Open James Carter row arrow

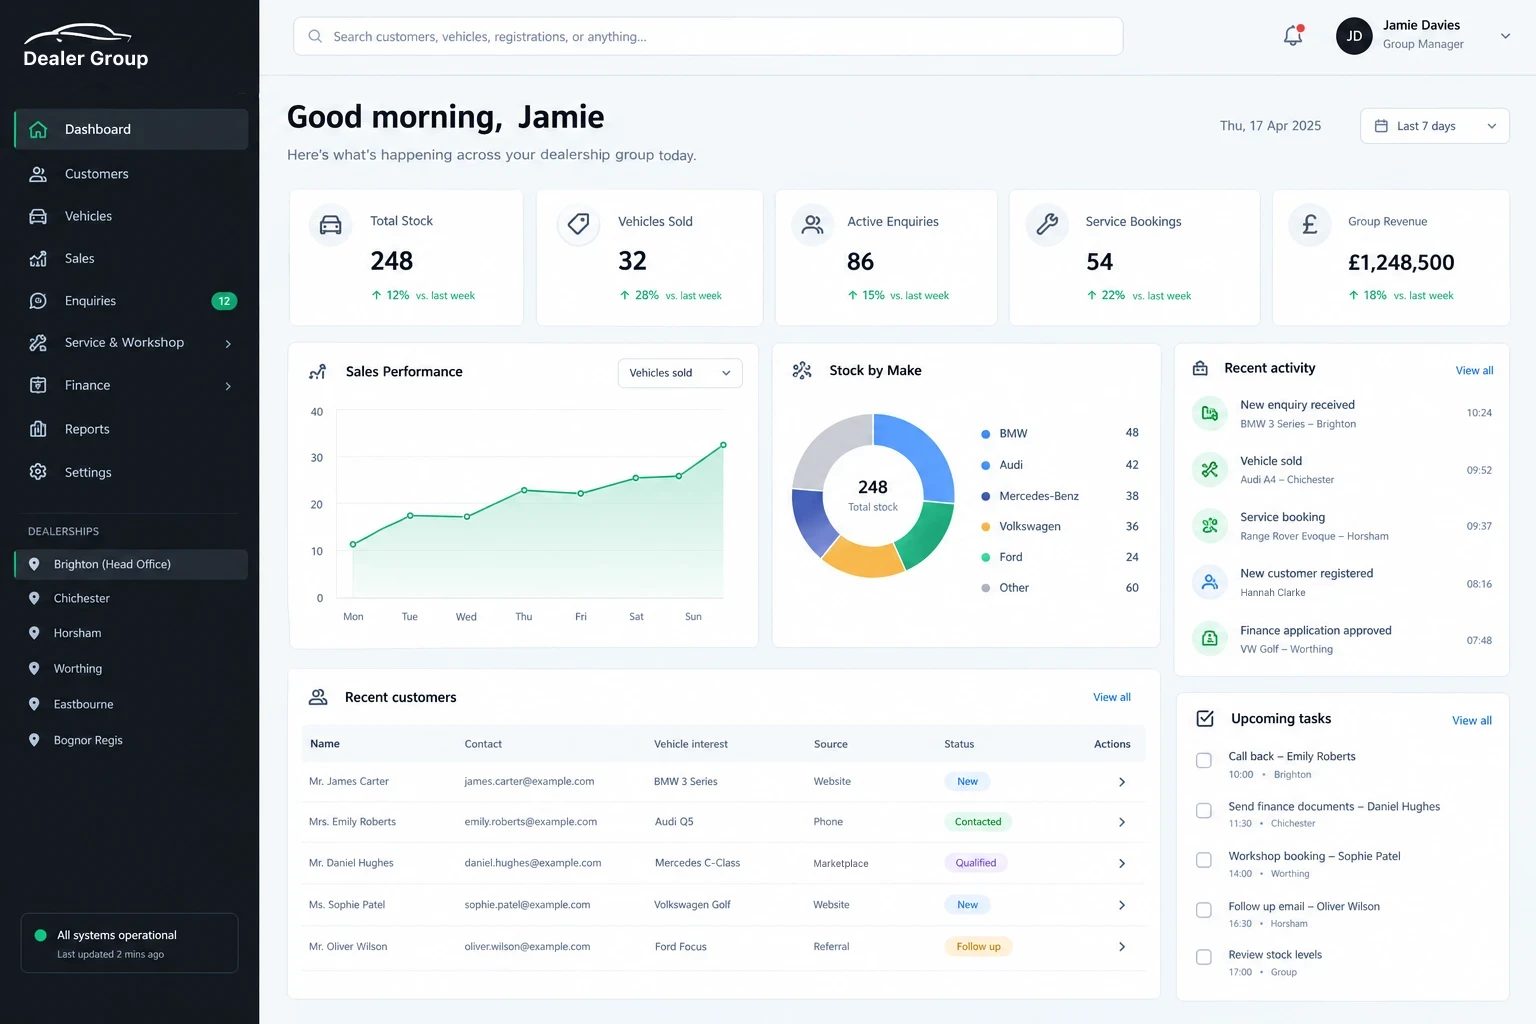point(1122,782)
